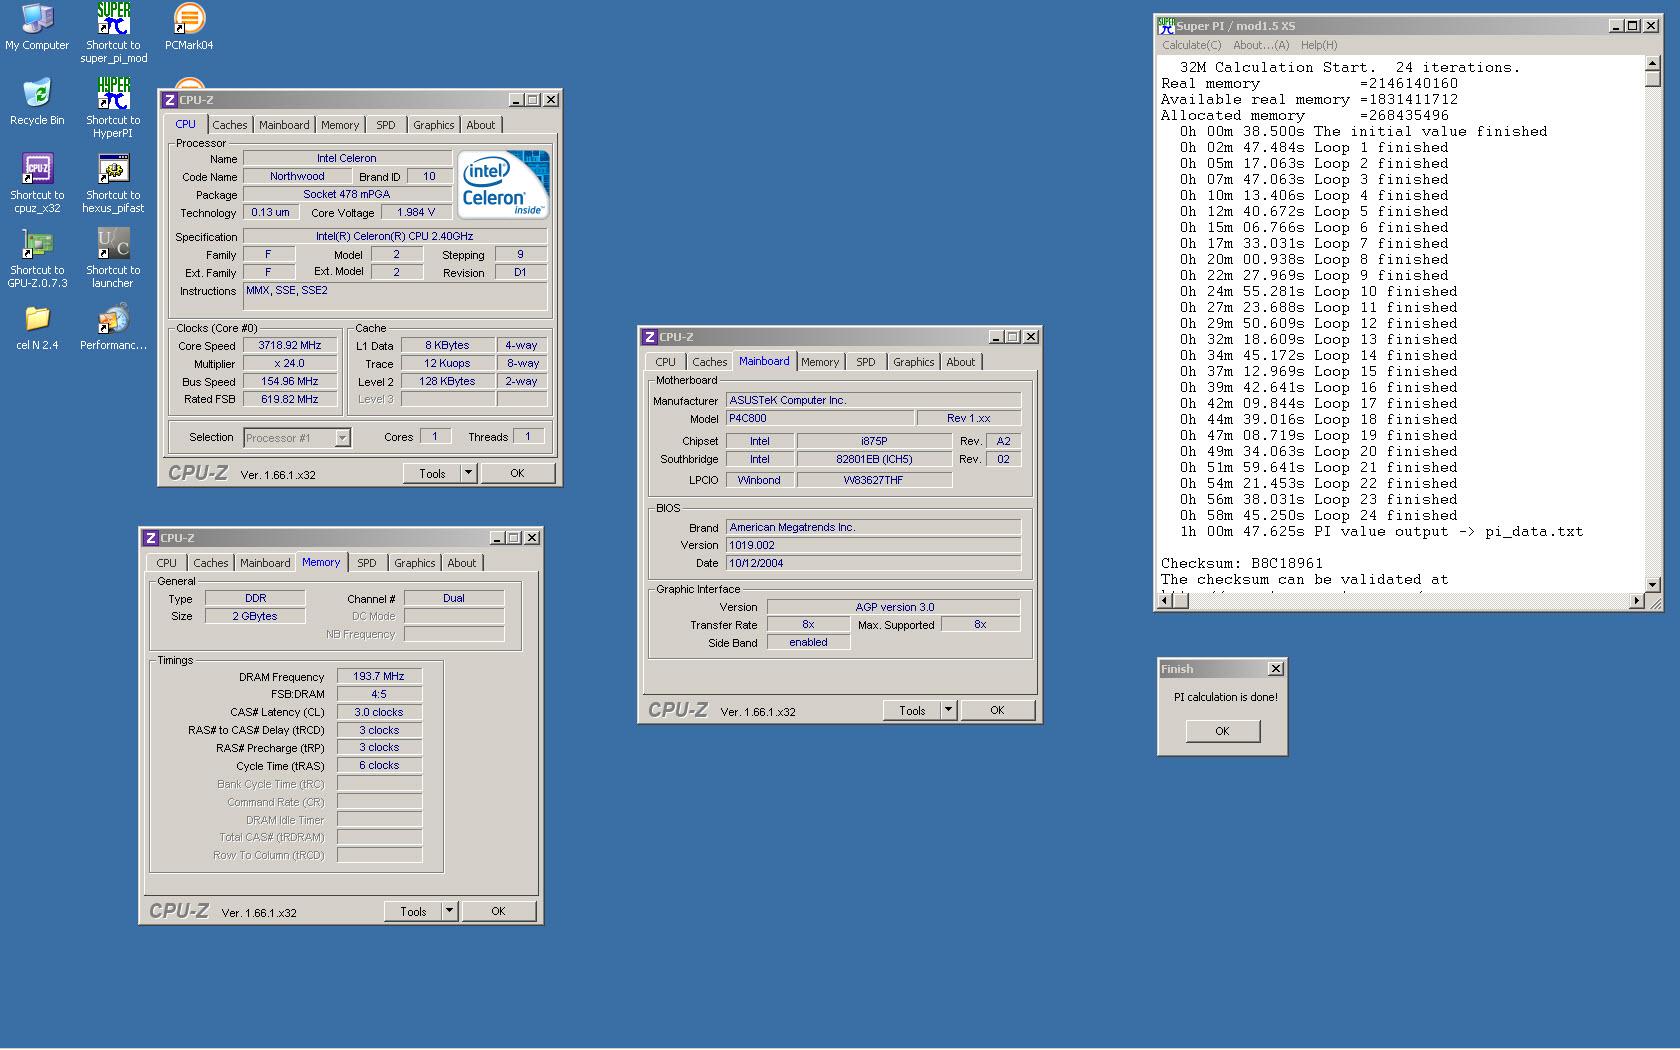This screenshot has width=1680, height=1050.
Task: Click OK in the Mainboard tab window
Action: 997,710
